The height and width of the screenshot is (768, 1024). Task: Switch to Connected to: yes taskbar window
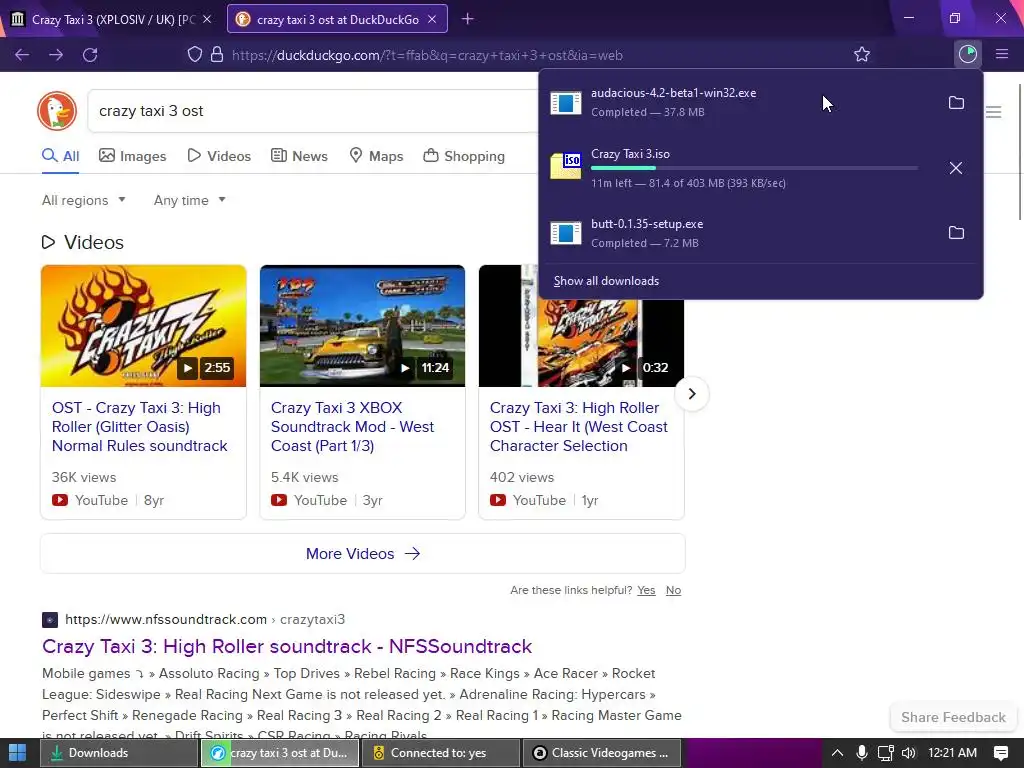coord(441,753)
